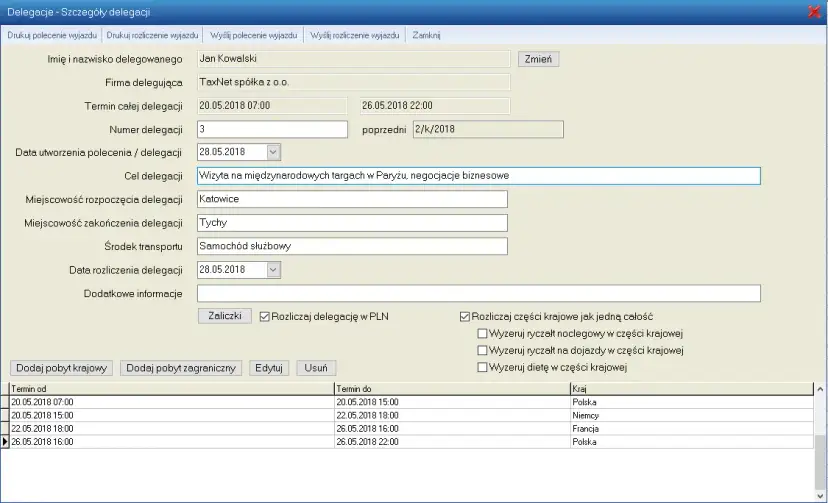Enable Wyzeruj ryczałt noclegowy w części krajowej
Viewport: 828px width, 503px height.
(484, 334)
